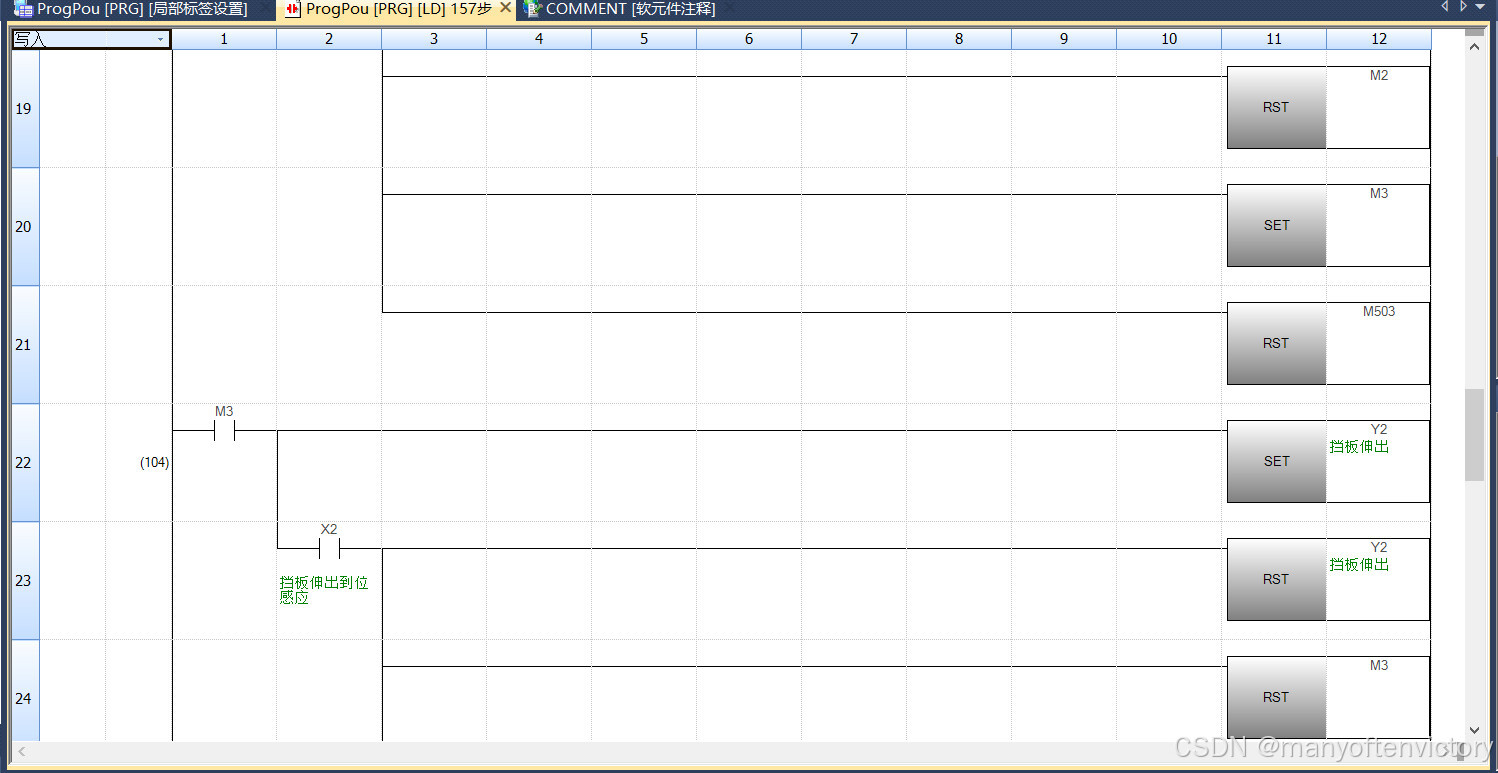Click the 挡板伸出到位感应 comment under X2
Viewport: 1498px width, 773px height.
[x=324, y=590]
